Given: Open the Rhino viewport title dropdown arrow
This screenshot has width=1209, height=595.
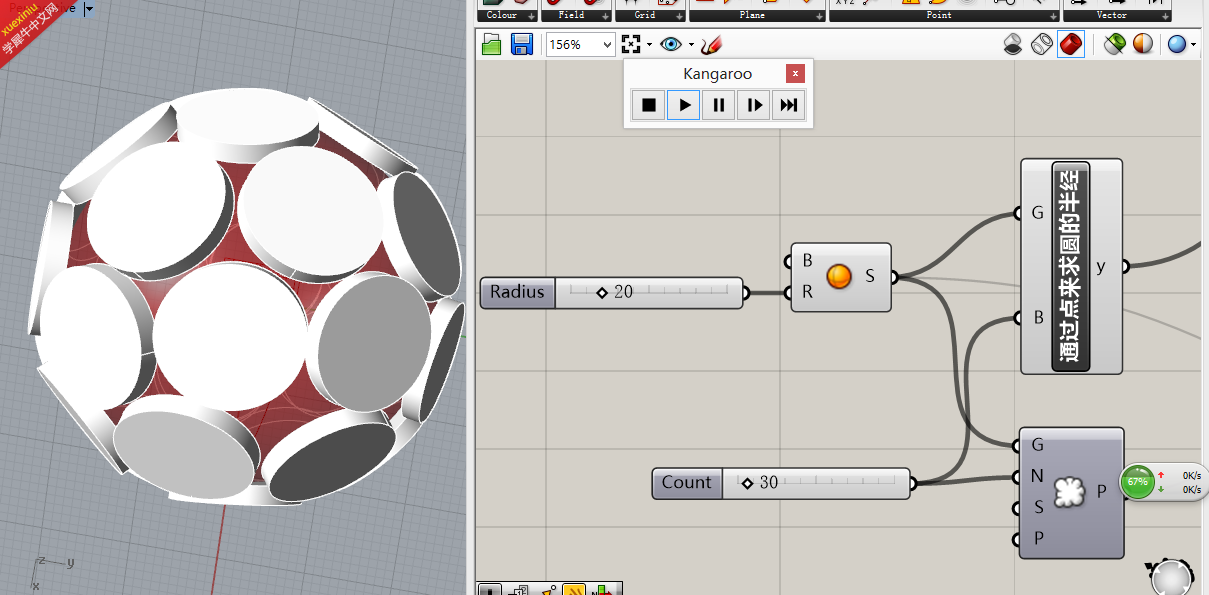Looking at the screenshot, I should pos(90,8).
